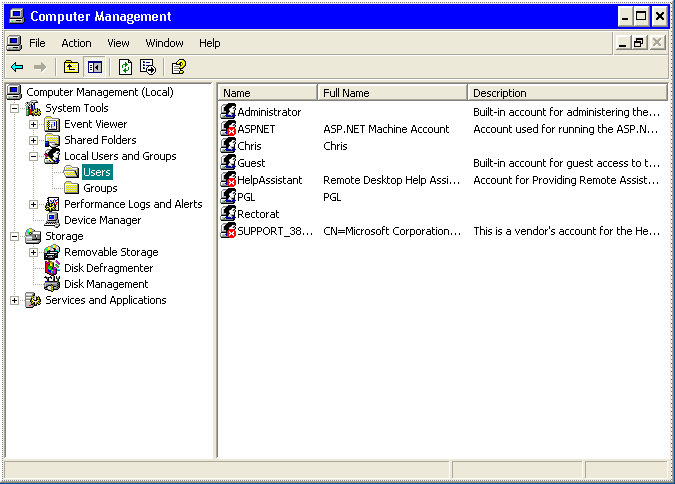The height and width of the screenshot is (484, 675).
Task: Select the Rectorat user name
Action: coord(258,214)
